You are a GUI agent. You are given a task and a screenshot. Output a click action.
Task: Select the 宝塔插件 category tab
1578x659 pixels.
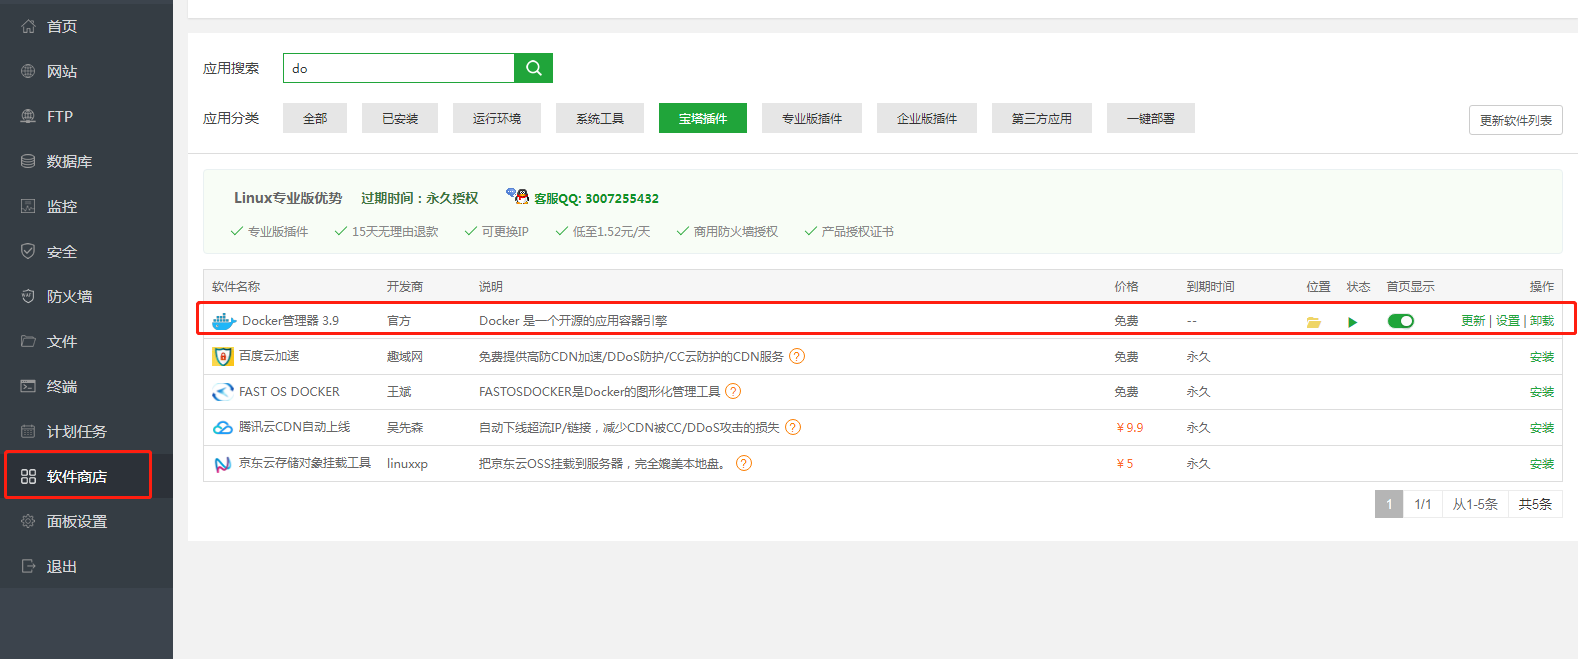(x=703, y=118)
